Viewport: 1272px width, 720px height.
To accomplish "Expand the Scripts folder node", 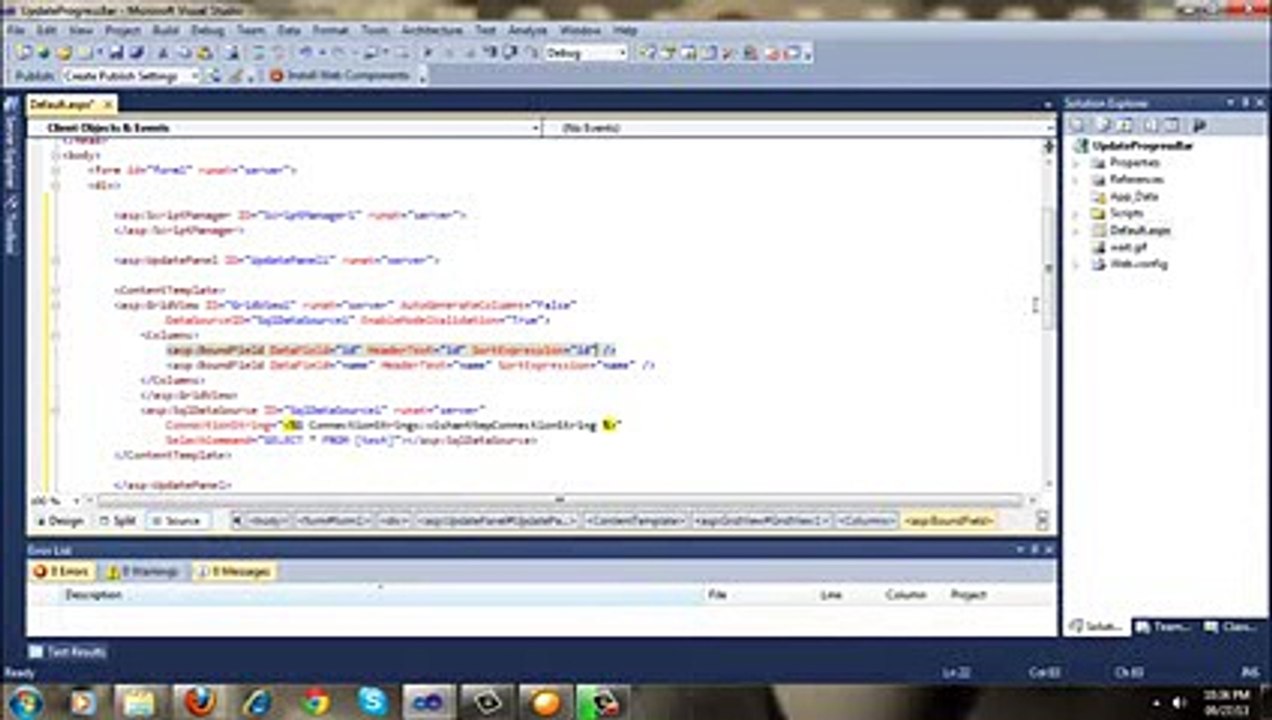I will coord(1076,214).
